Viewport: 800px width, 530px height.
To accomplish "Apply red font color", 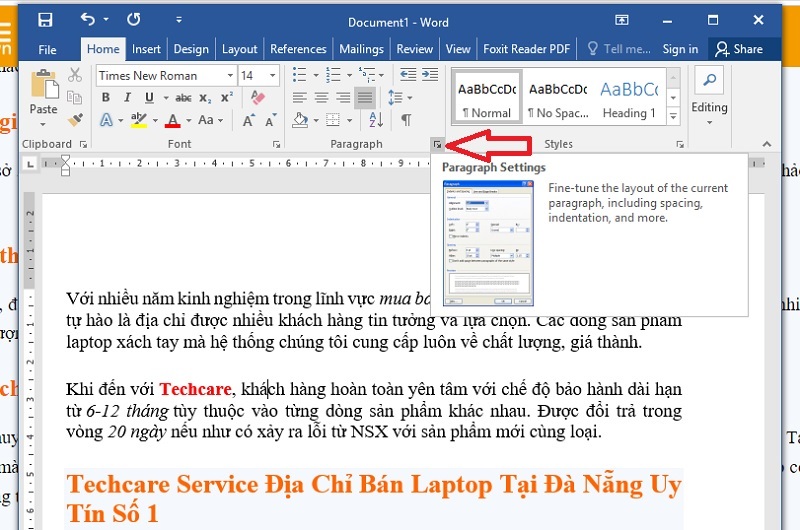I will (173, 120).
